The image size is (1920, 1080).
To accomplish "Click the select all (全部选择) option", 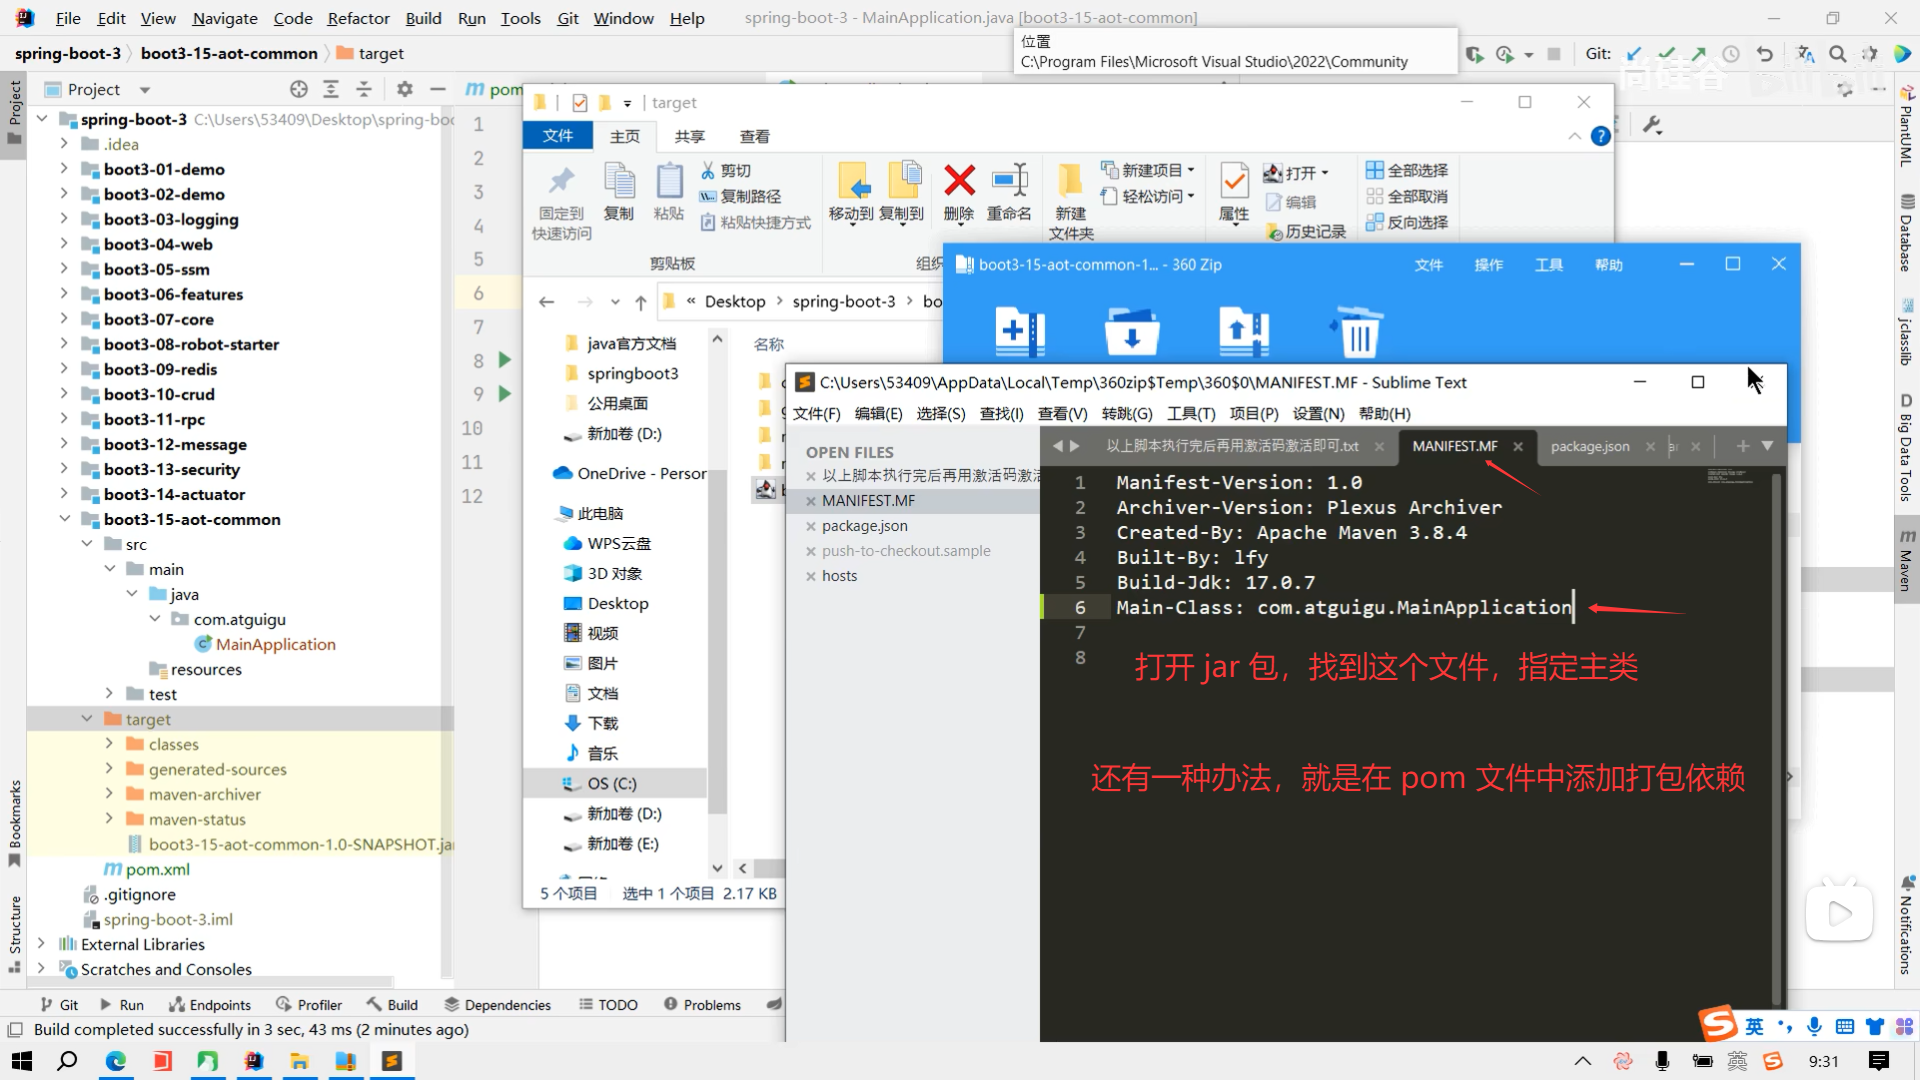I will (x=1407, y=170).
